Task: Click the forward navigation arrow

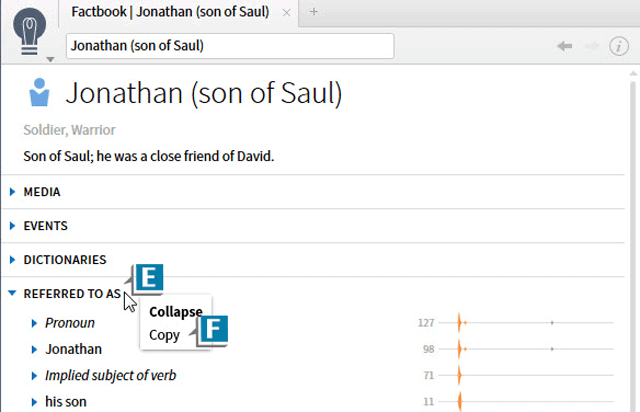Action: [592, 46]
